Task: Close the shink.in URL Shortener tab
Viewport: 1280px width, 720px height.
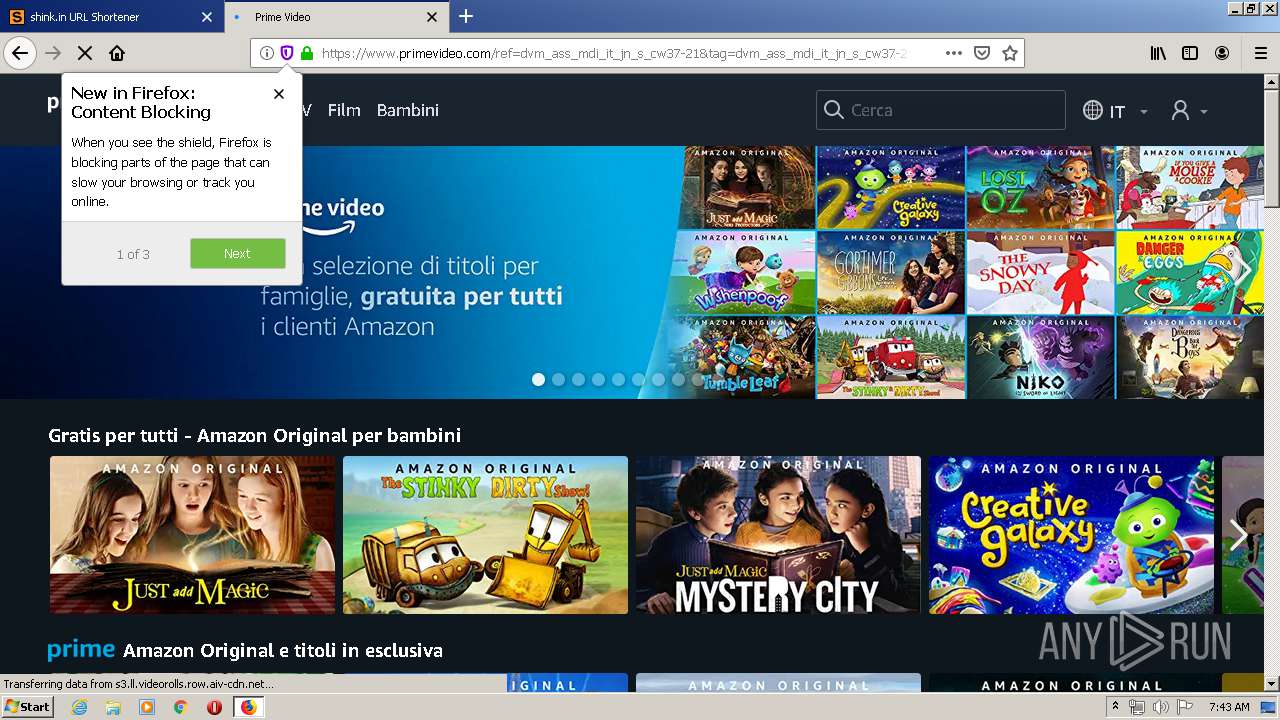Action: [207, 17]
